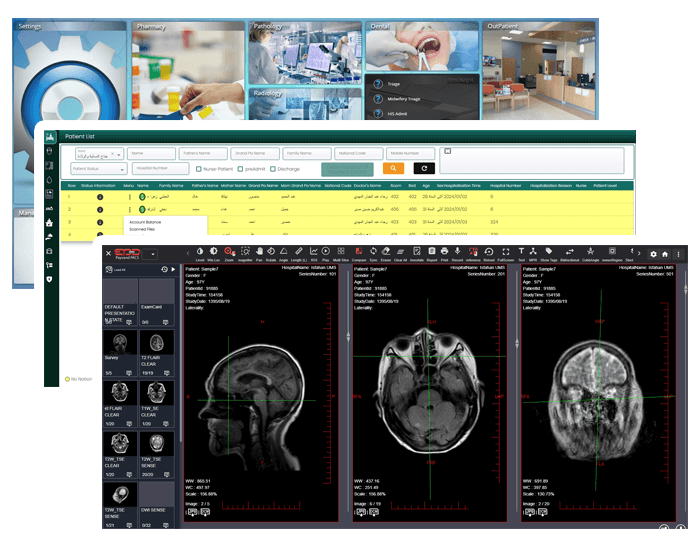Select the Eraser tool

point(386,253)
